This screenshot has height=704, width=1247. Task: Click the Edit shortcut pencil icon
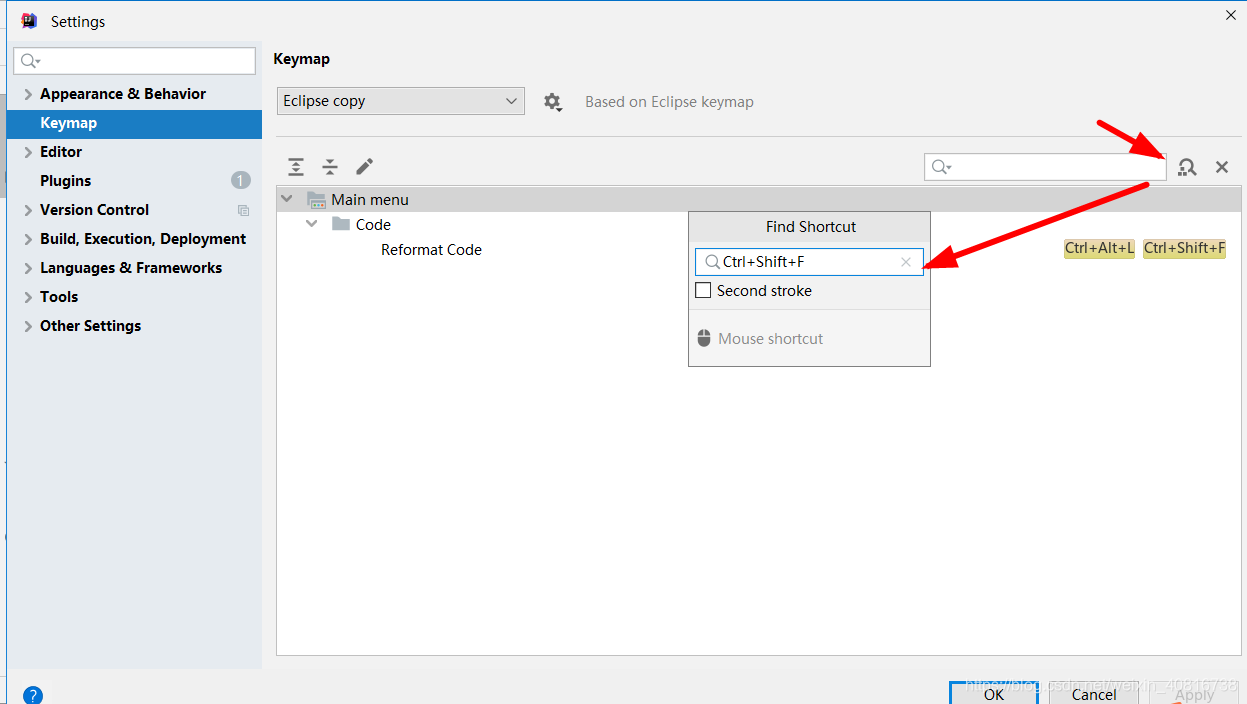coord(364,167)
